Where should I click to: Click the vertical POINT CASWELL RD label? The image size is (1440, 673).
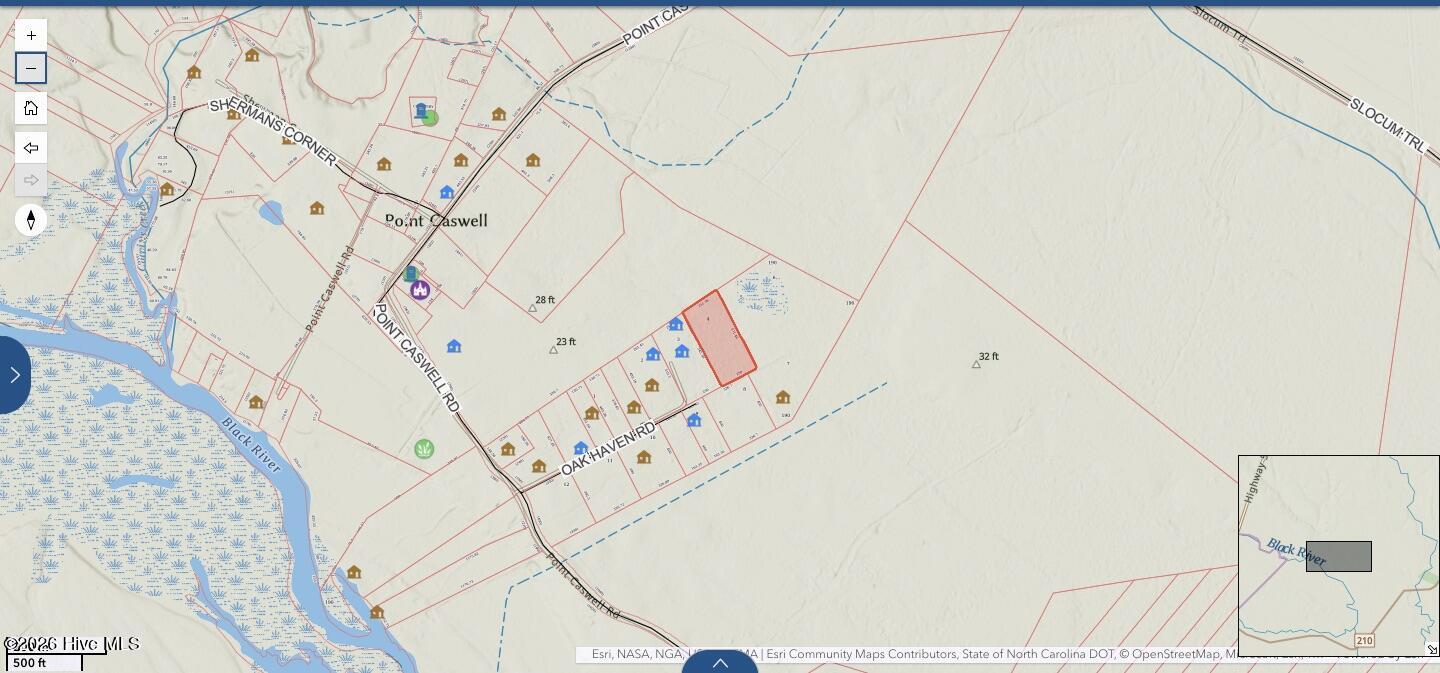coord(416,358)
